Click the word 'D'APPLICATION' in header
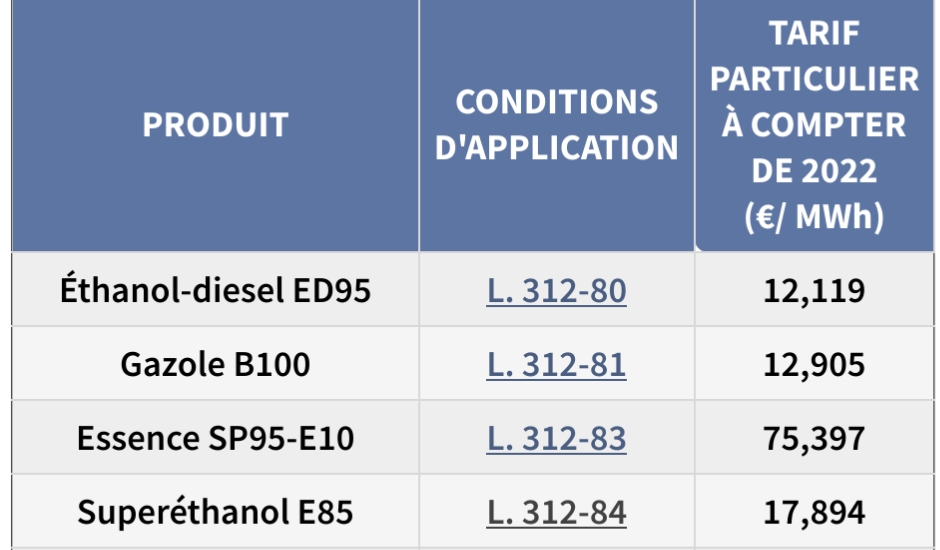940x550 pixels. point(557,148)
